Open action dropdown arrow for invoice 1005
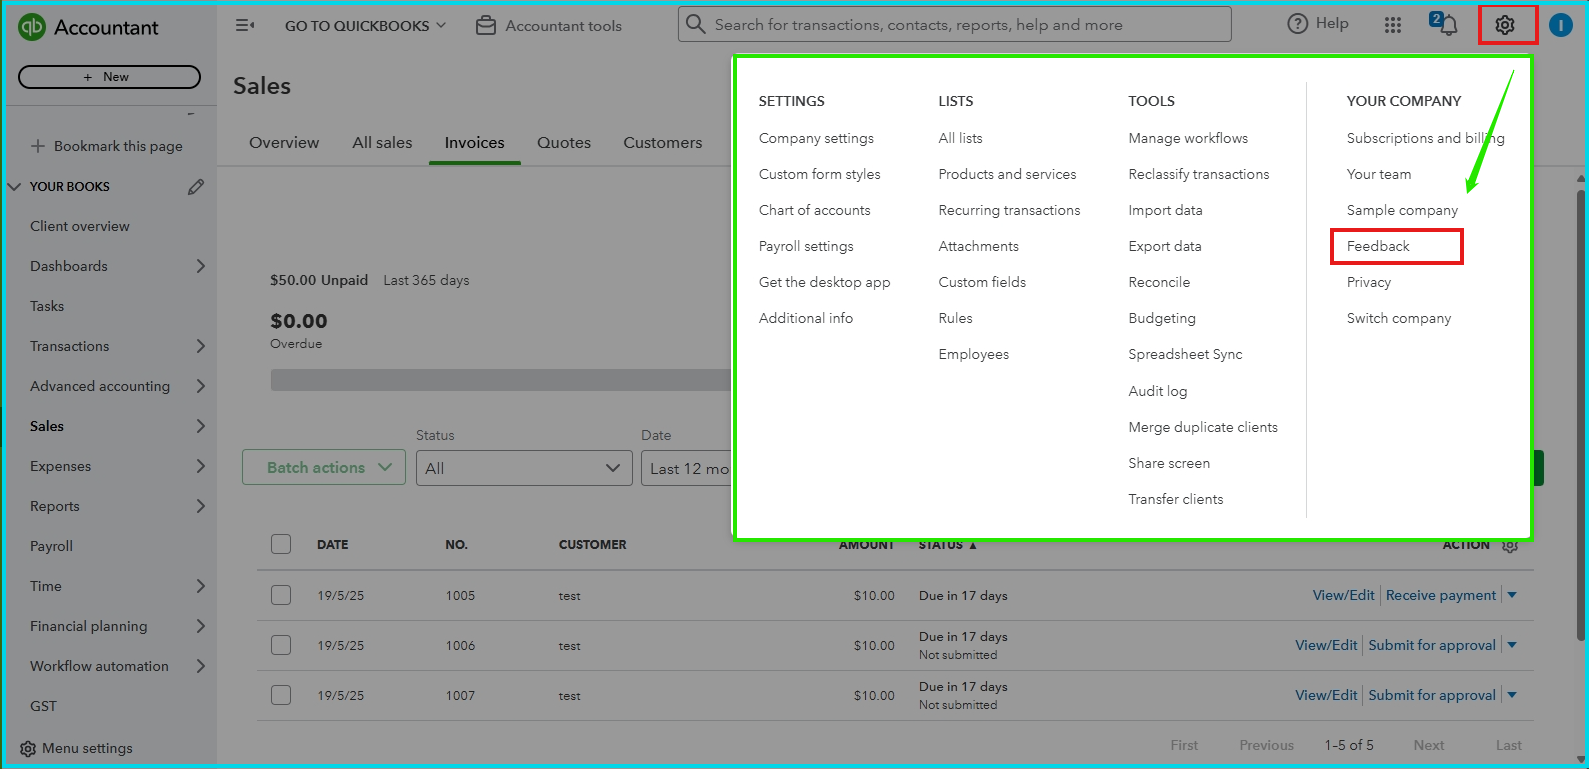This screenshot has width=1589, height=769. [1512, 595]
